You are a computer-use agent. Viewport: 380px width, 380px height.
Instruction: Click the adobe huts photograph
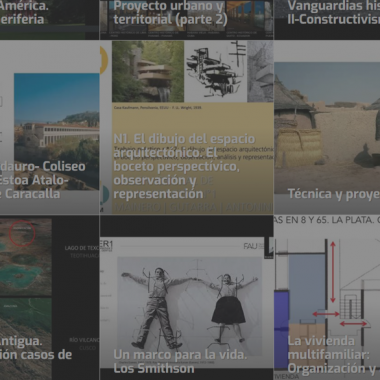[x=327, y=127]
